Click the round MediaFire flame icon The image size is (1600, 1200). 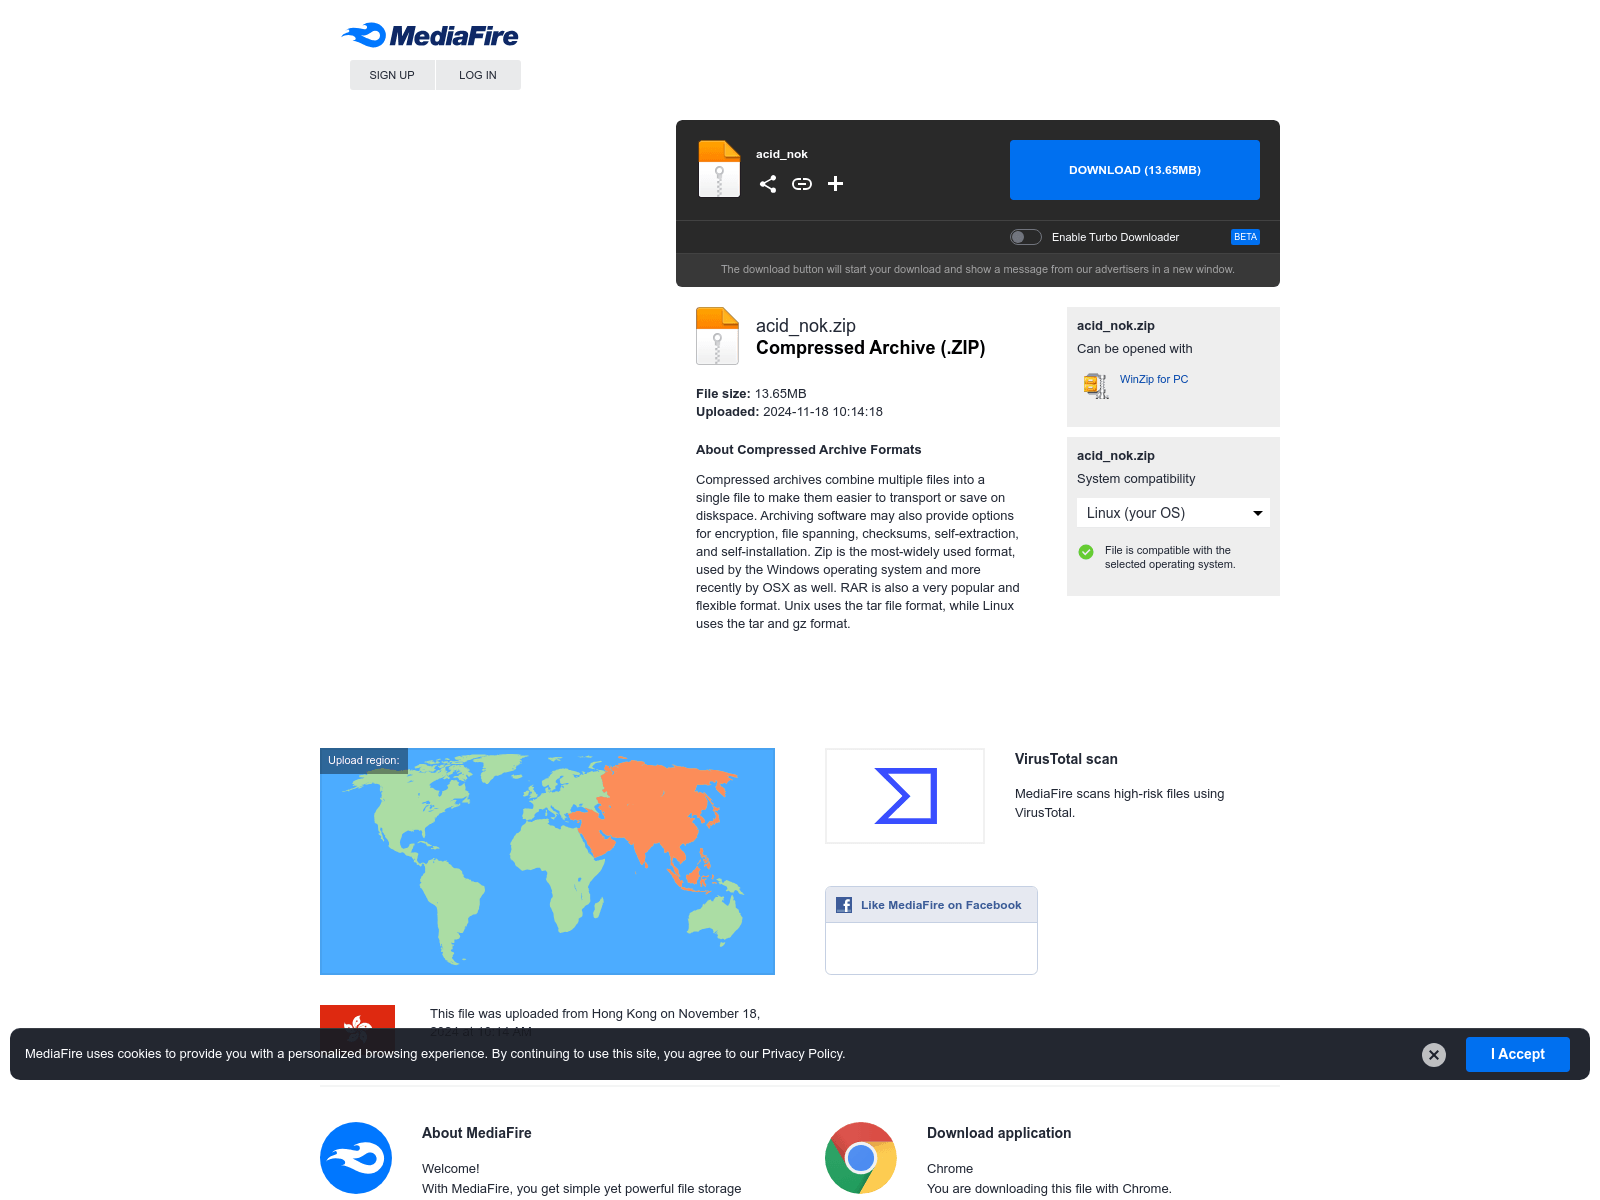[356, 1158]
